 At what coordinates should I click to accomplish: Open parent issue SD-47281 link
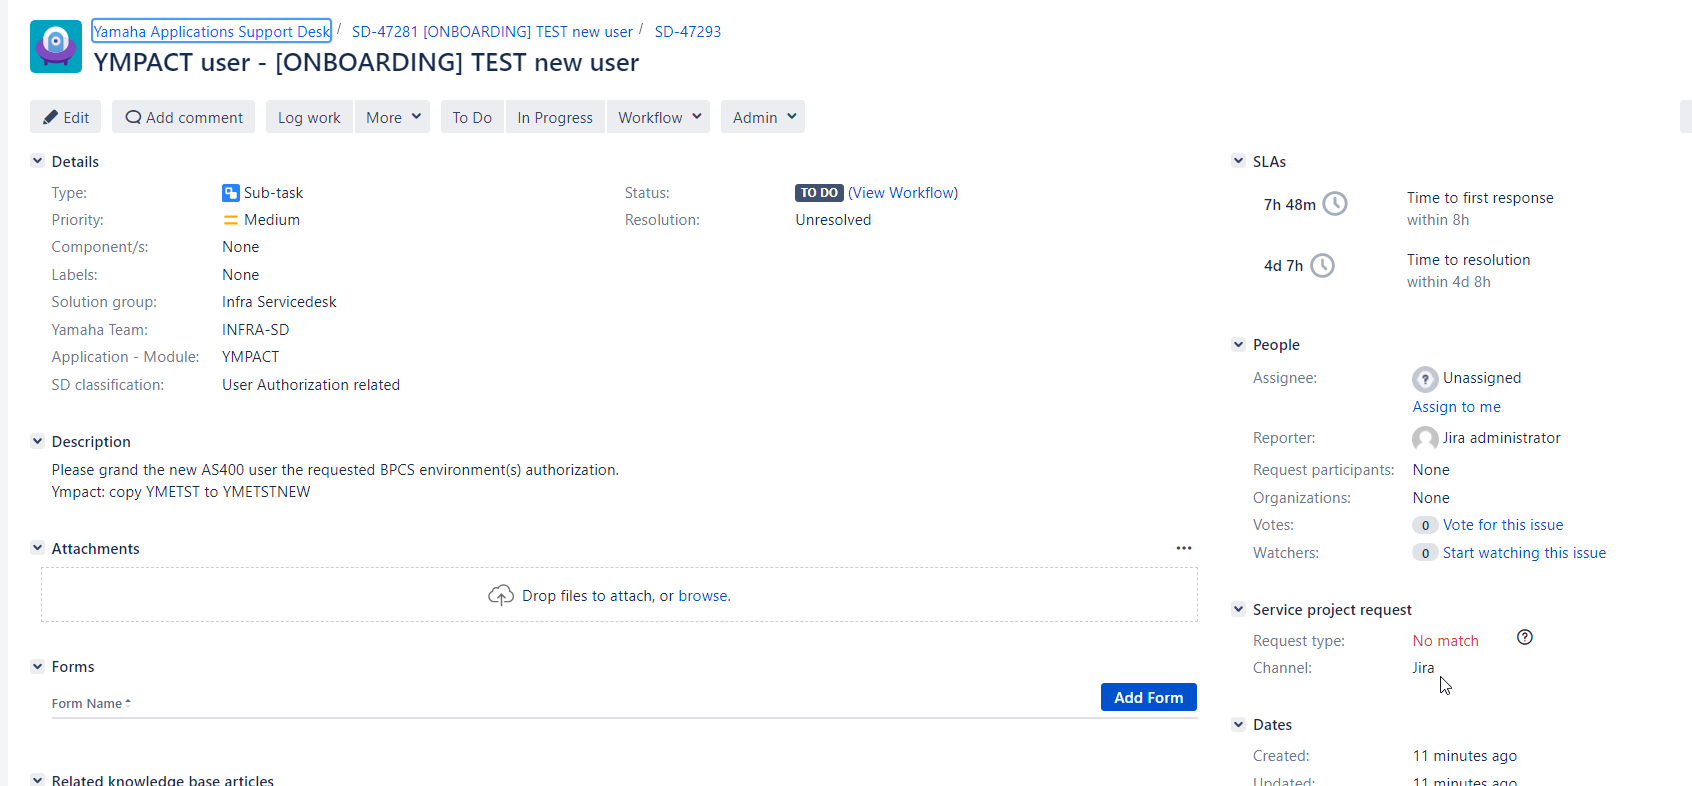point(492,31)
